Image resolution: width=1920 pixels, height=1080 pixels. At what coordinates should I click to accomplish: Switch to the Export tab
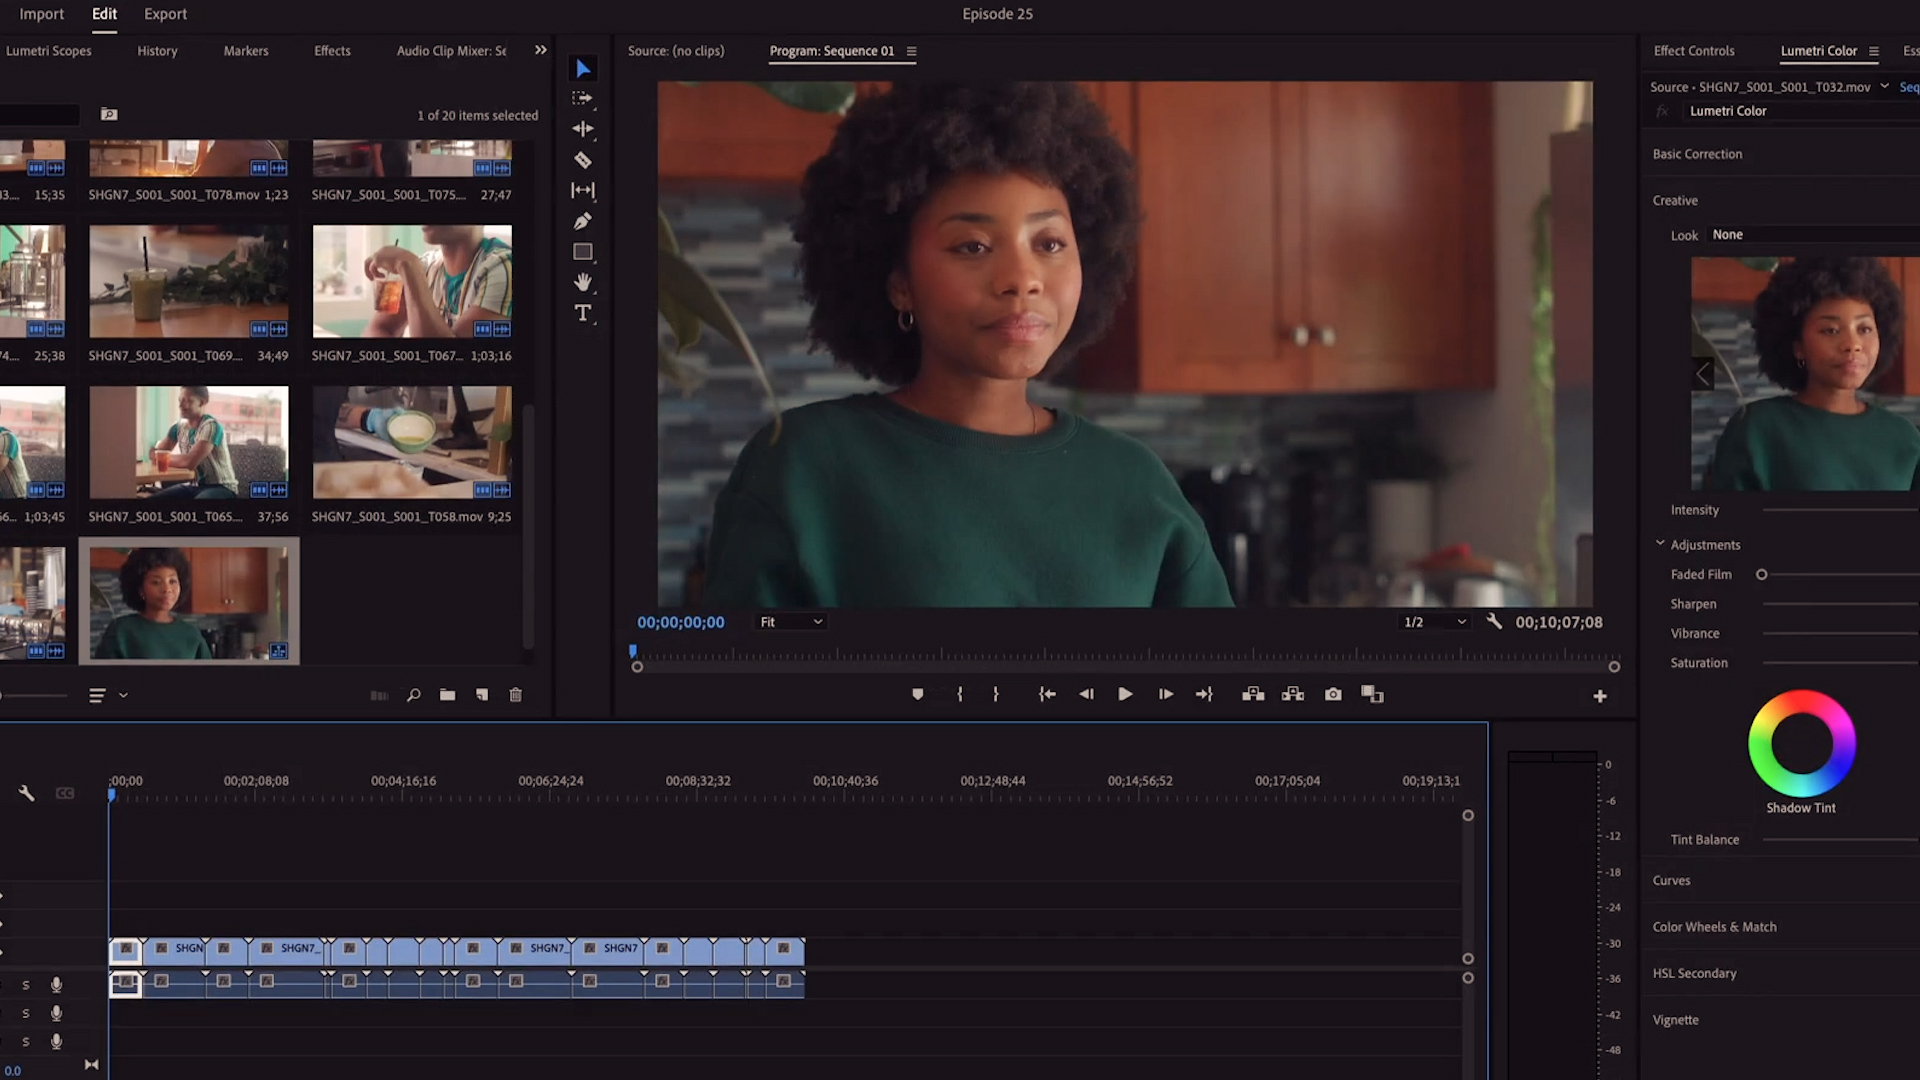pos(165,14)
